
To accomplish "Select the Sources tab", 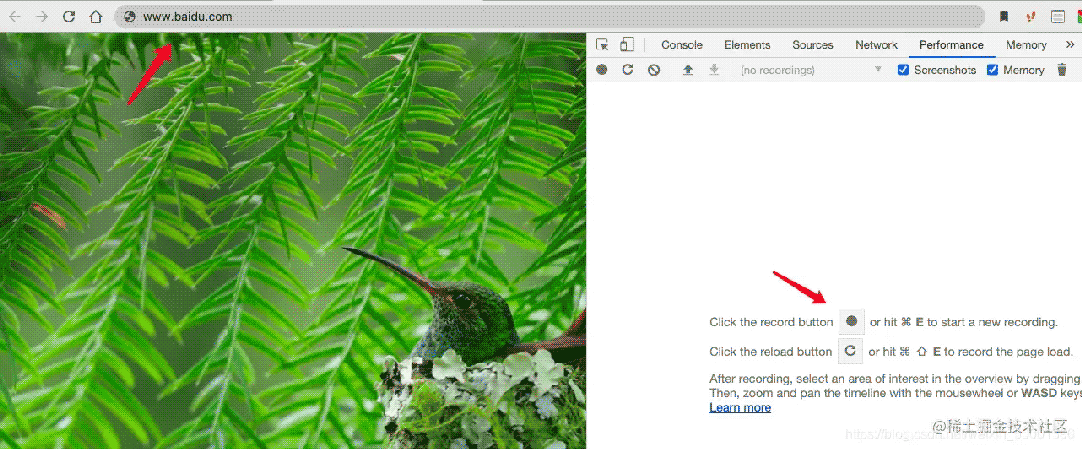I will tap(813, 45).
